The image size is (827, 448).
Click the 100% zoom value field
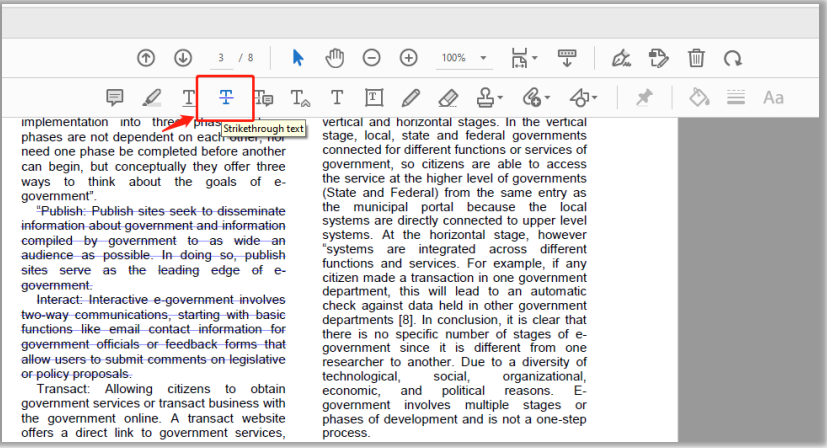[454, 58]
